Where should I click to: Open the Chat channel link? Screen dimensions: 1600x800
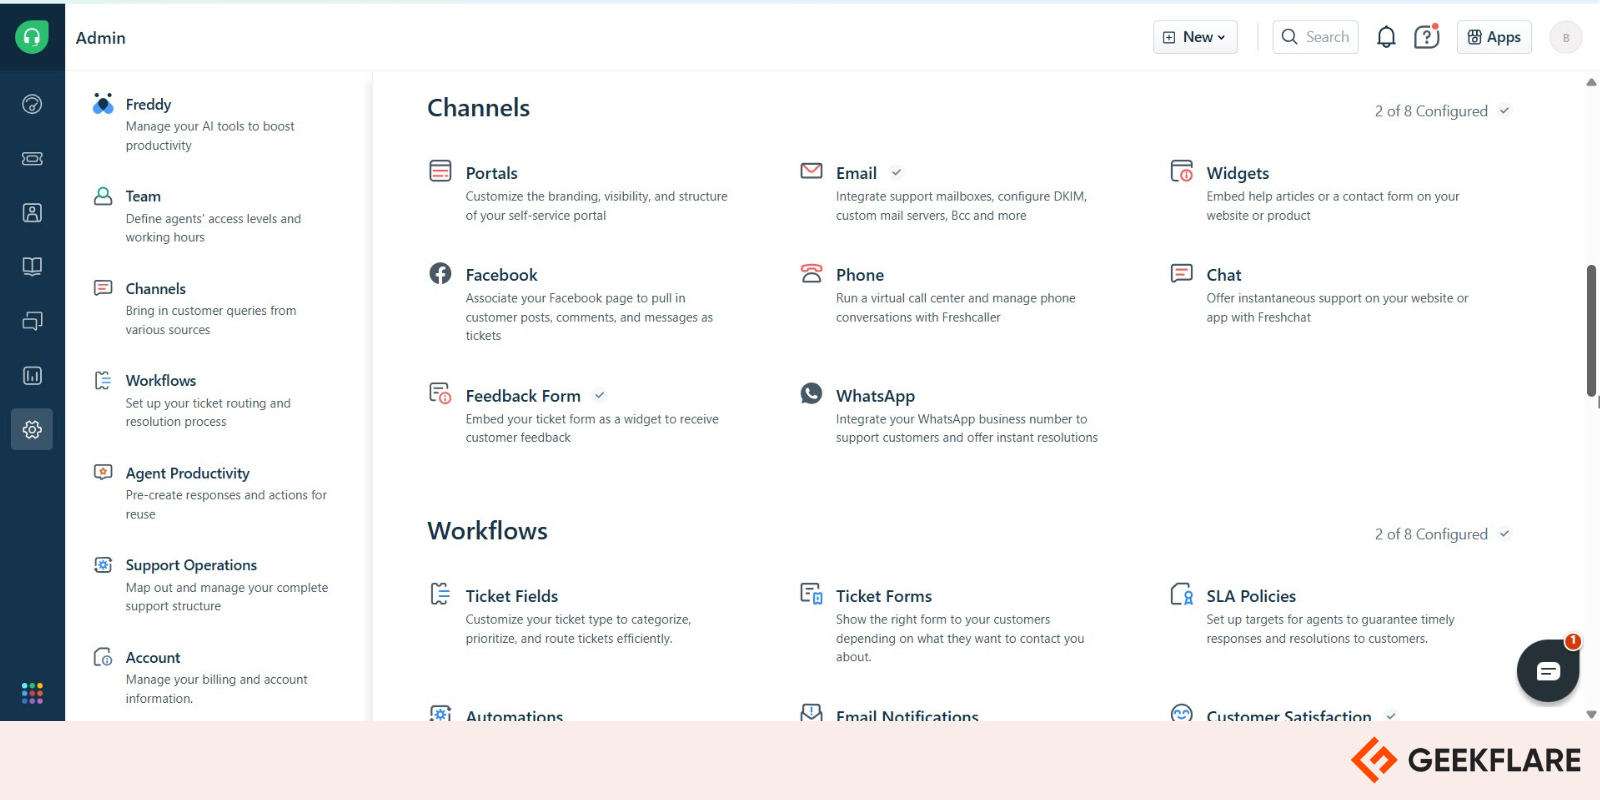coord(1223,275)
